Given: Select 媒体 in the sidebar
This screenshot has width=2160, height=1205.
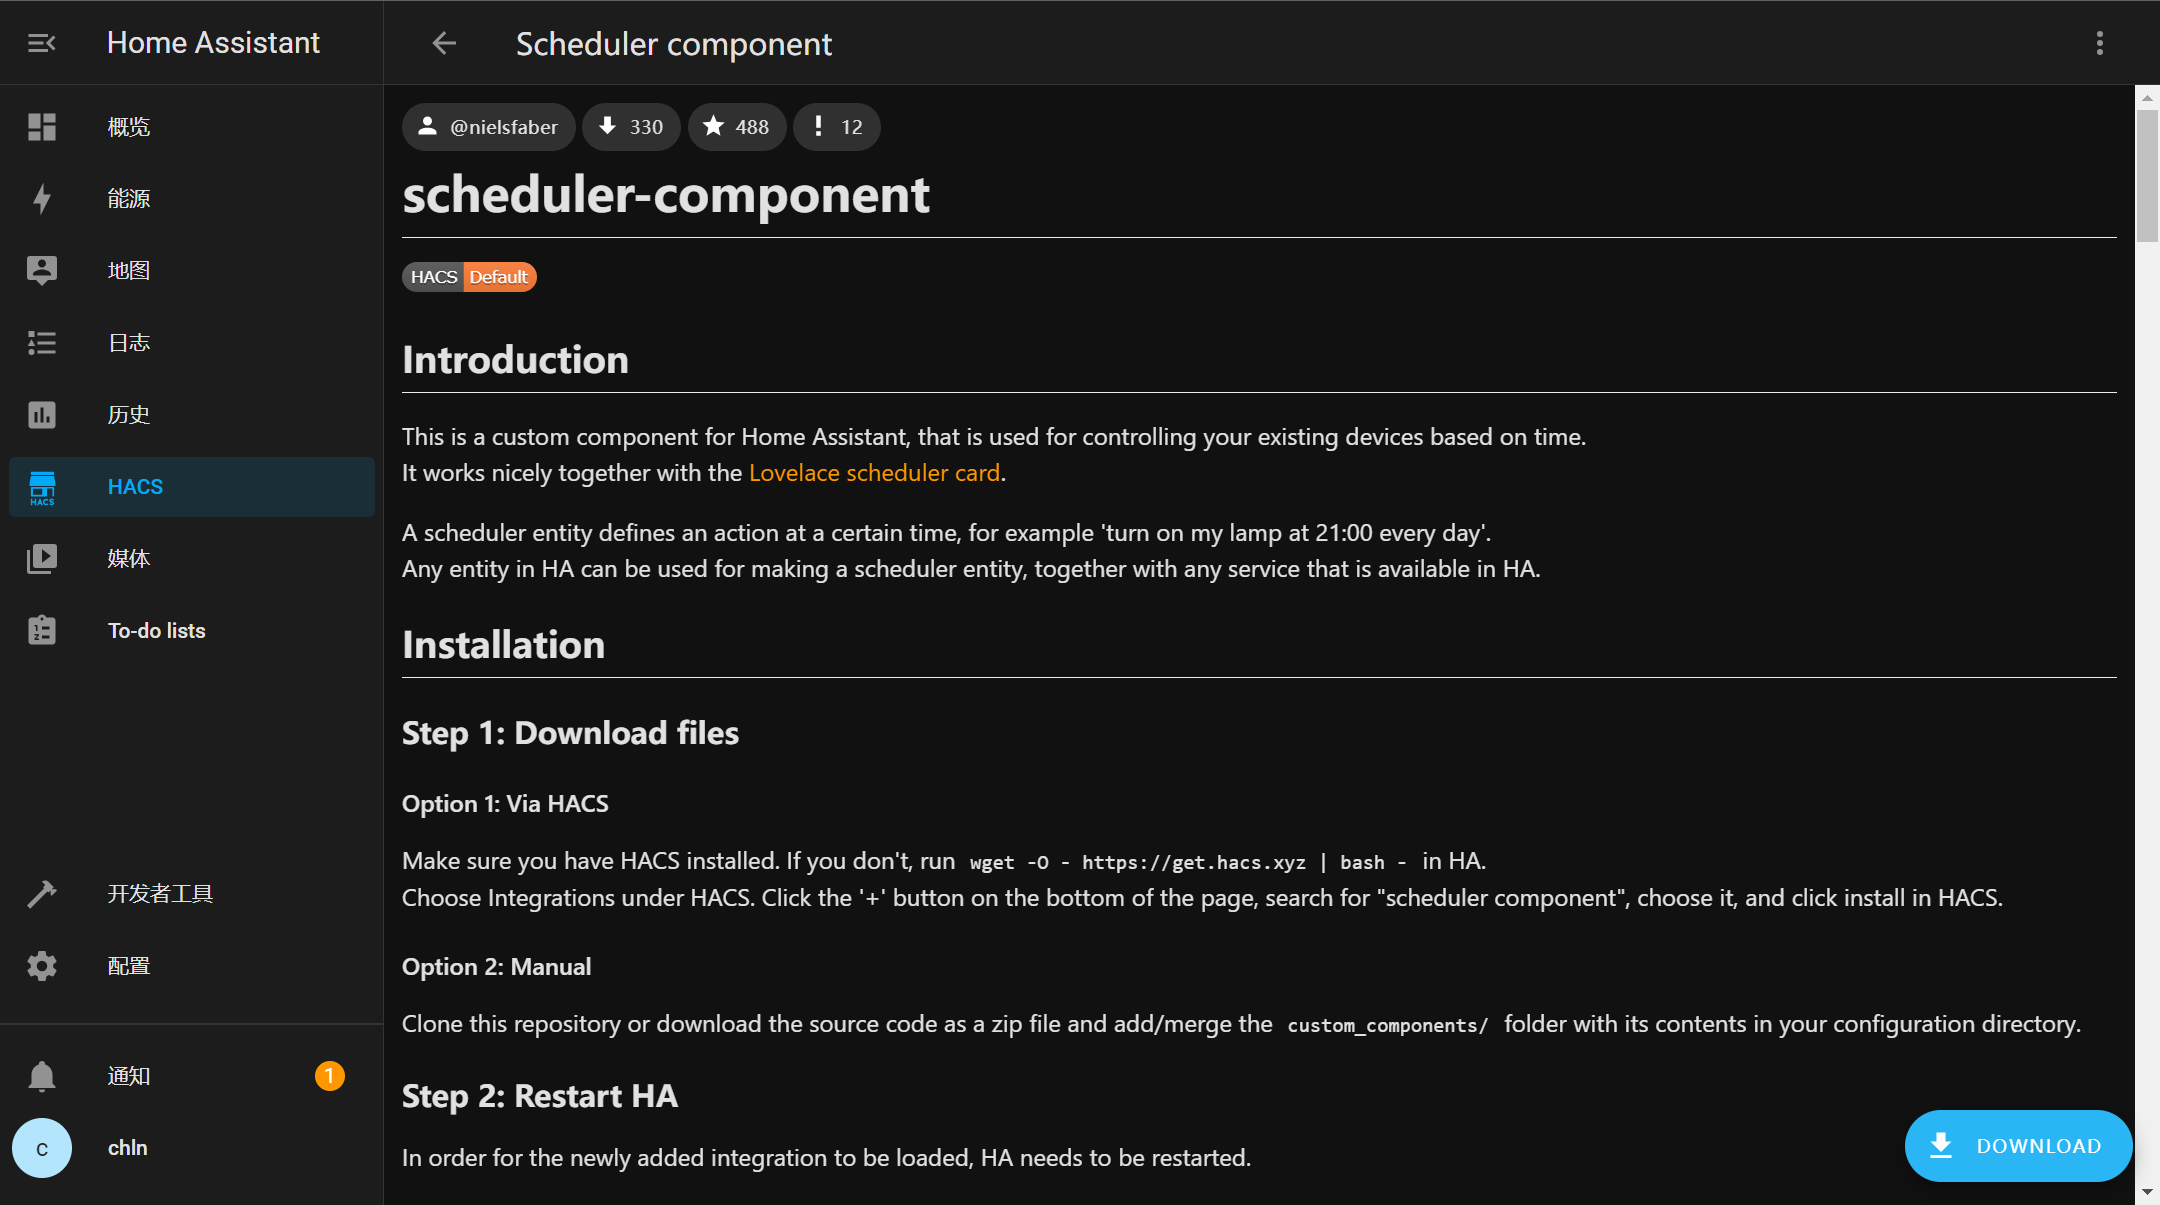Looking at the screenshot, I should [x=192, y=559].
